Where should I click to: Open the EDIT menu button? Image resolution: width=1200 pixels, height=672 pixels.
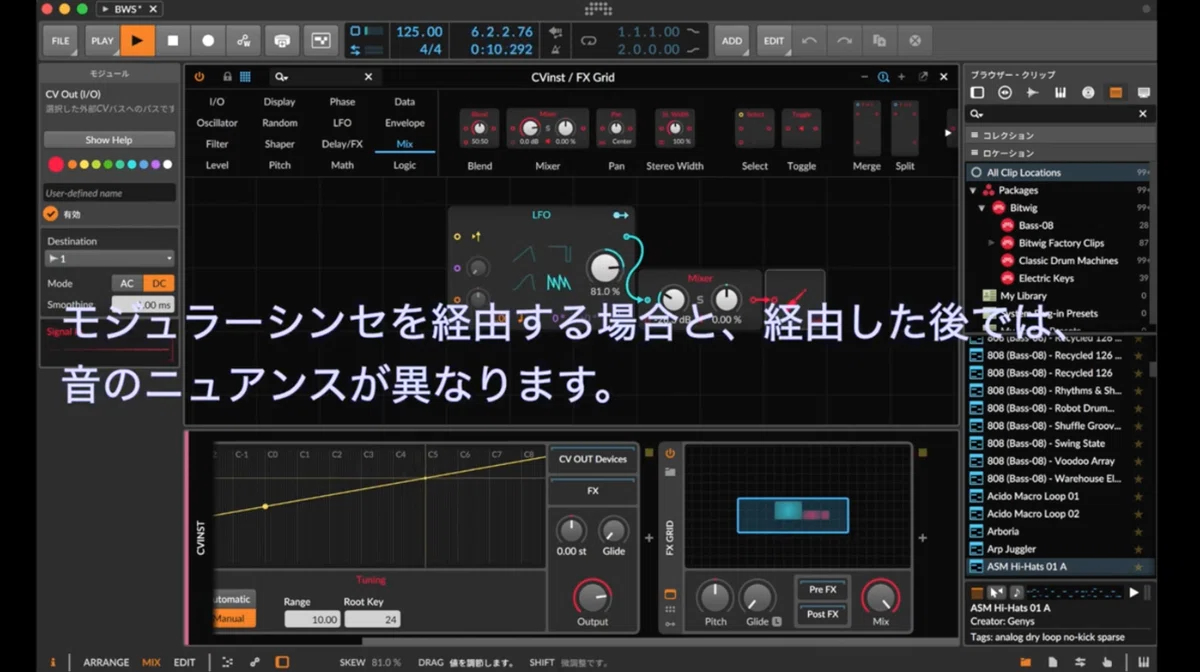pyautogui.click(x=774, y=41)
